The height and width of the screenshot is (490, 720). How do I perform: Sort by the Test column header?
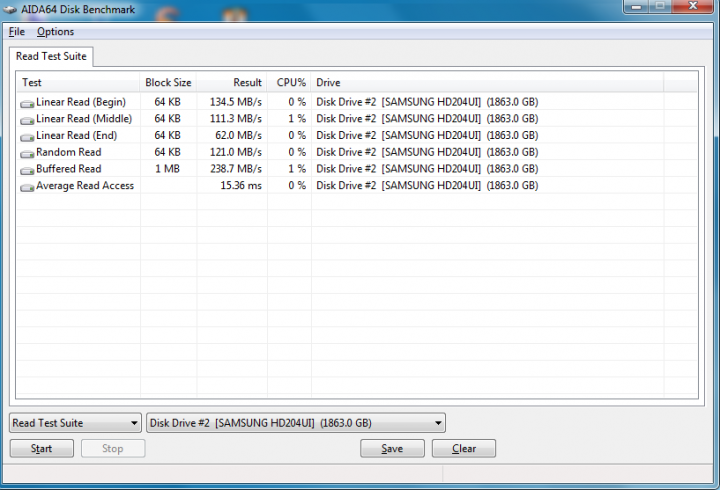coord(78,83)
